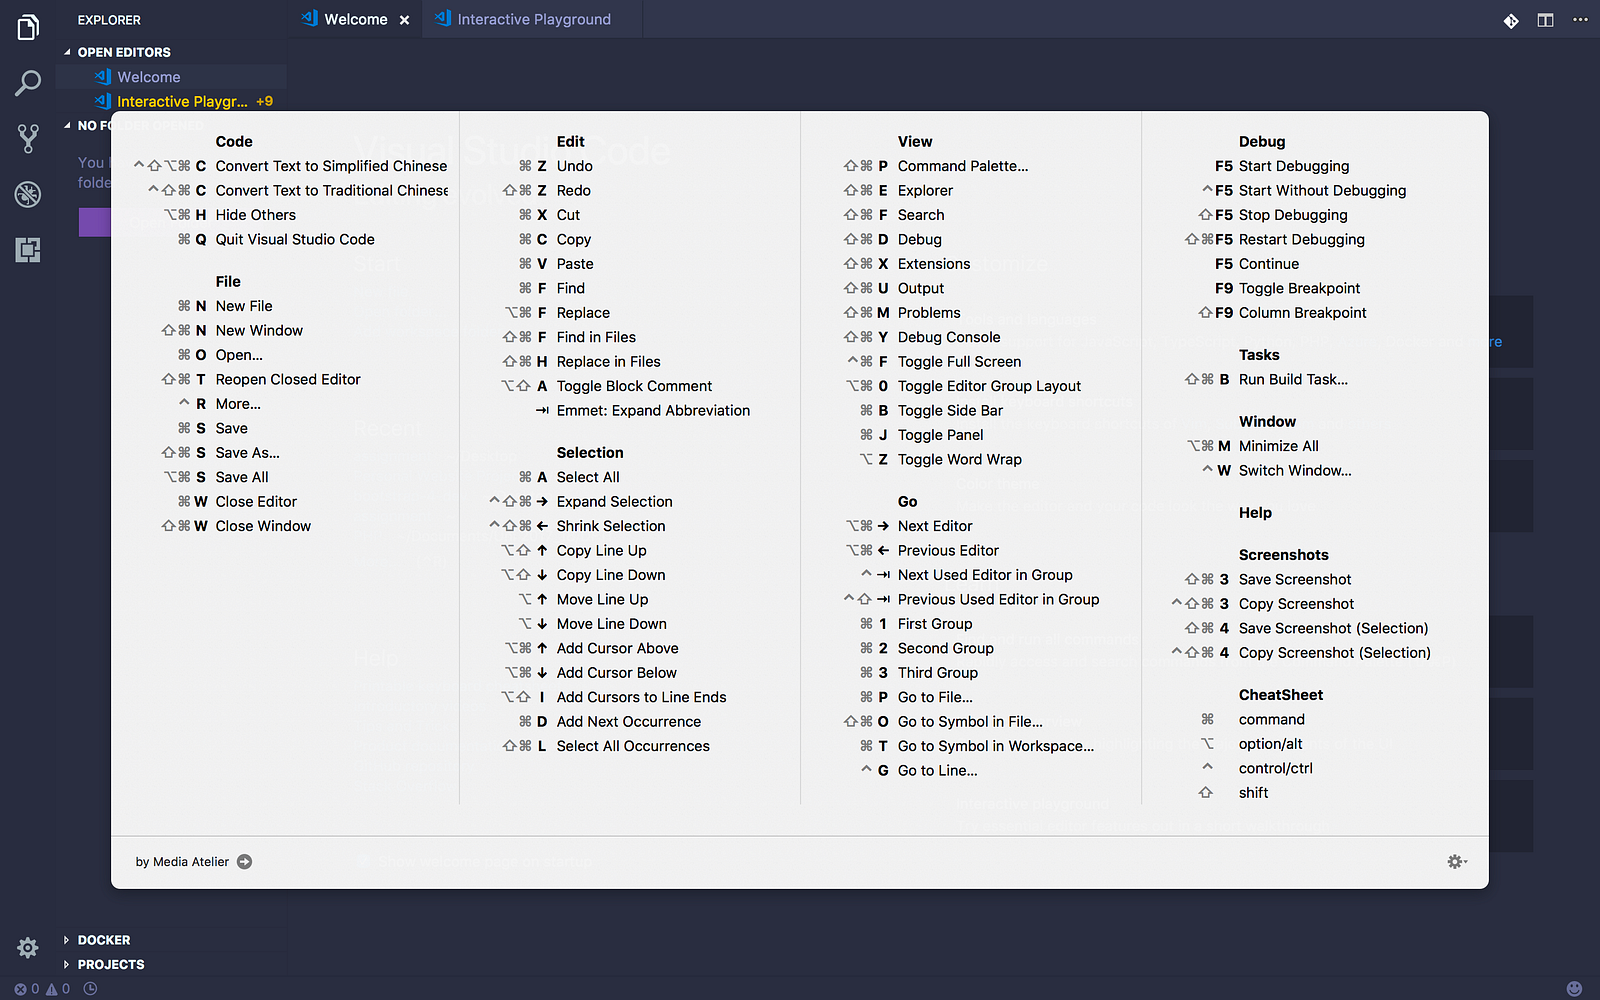This screenshot has width=1600, height=1000.
Task: Click Add Cursor Above entry
Action: (617, 648)
